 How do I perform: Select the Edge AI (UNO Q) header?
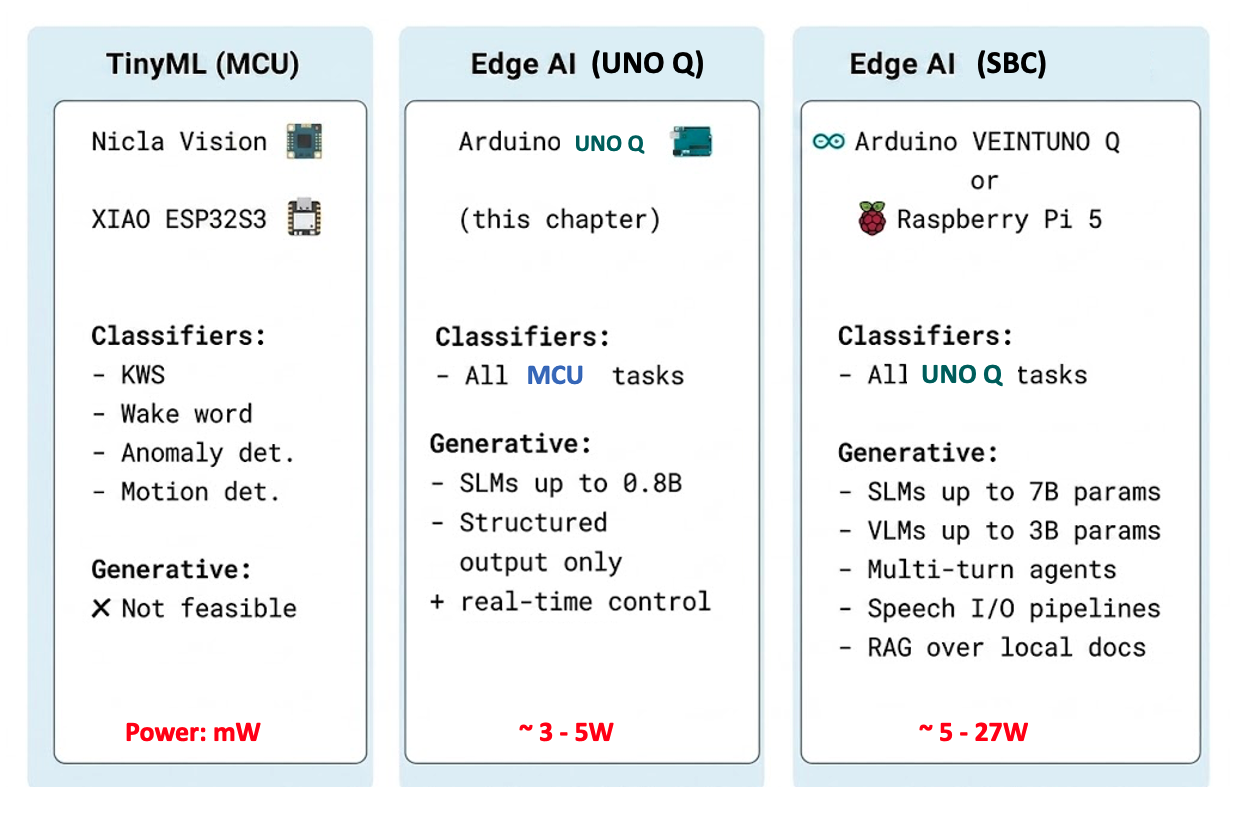tap(588, 64)
